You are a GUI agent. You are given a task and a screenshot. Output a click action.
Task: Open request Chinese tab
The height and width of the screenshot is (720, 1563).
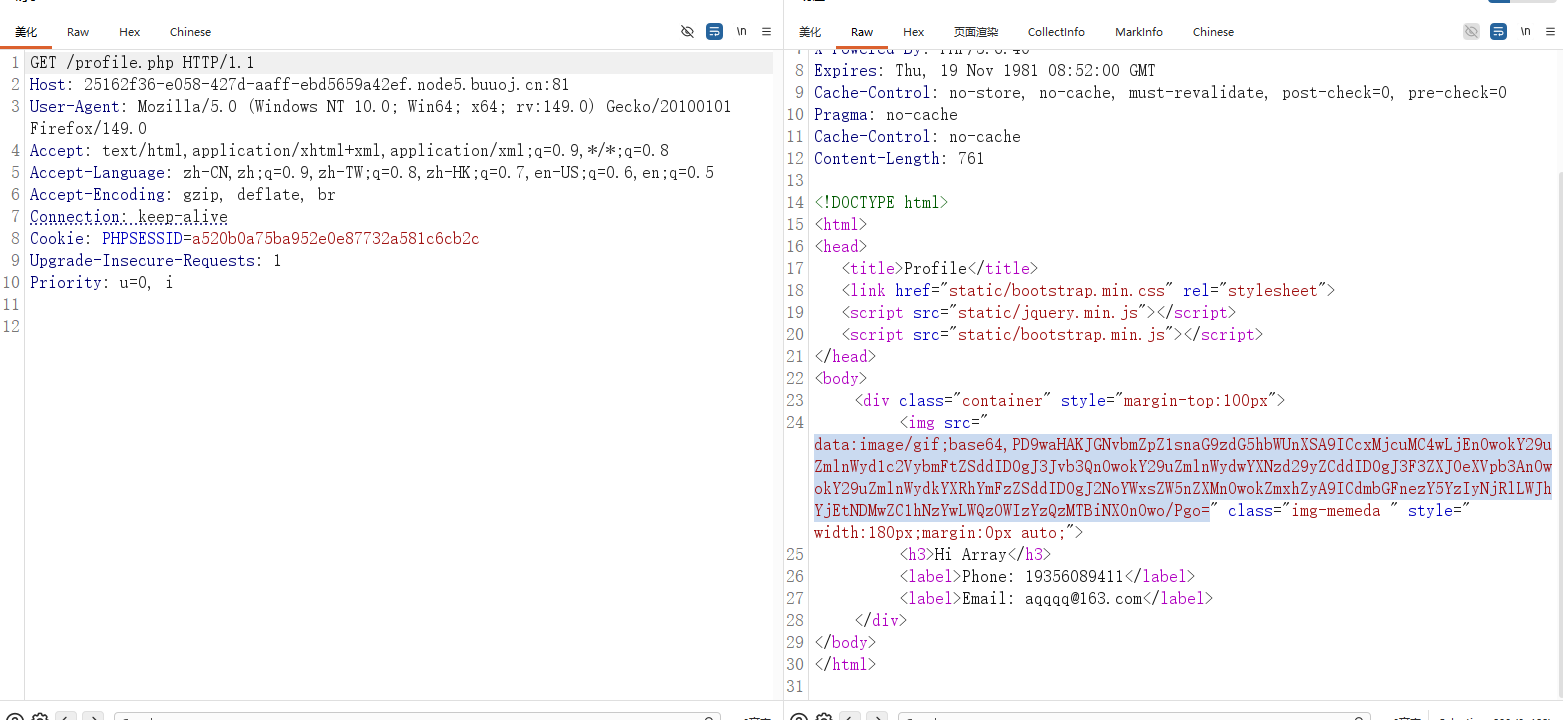point(190,32)
